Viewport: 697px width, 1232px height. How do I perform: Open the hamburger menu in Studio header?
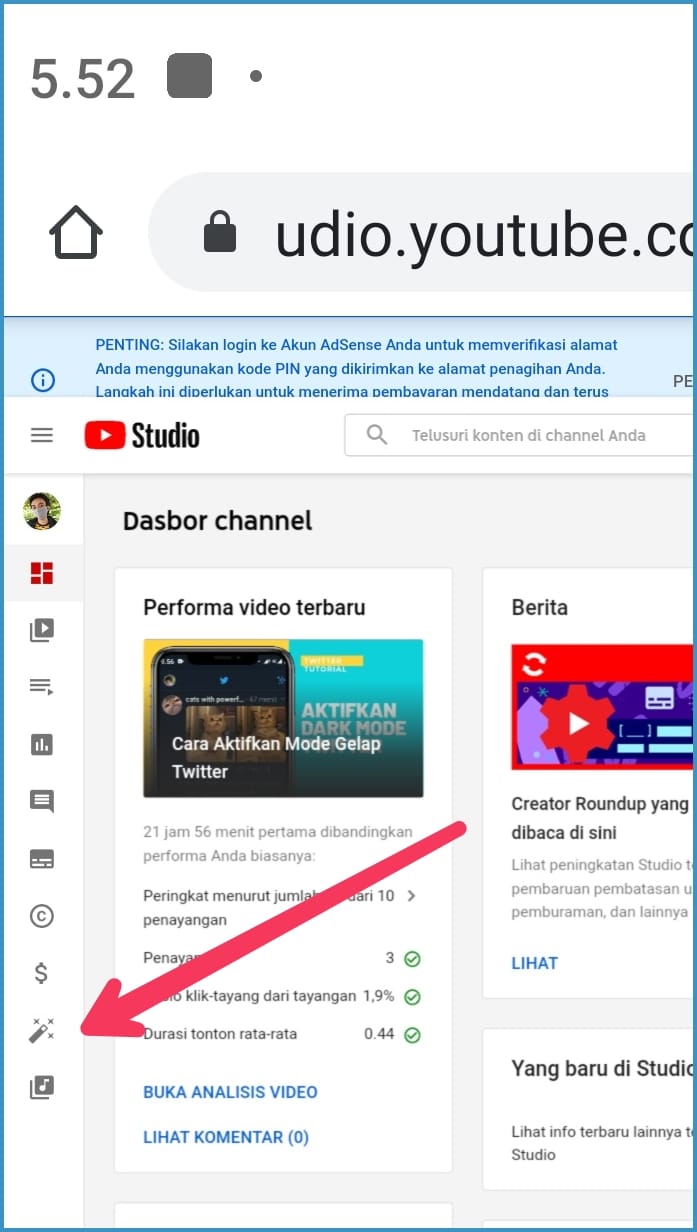(42, 435)
